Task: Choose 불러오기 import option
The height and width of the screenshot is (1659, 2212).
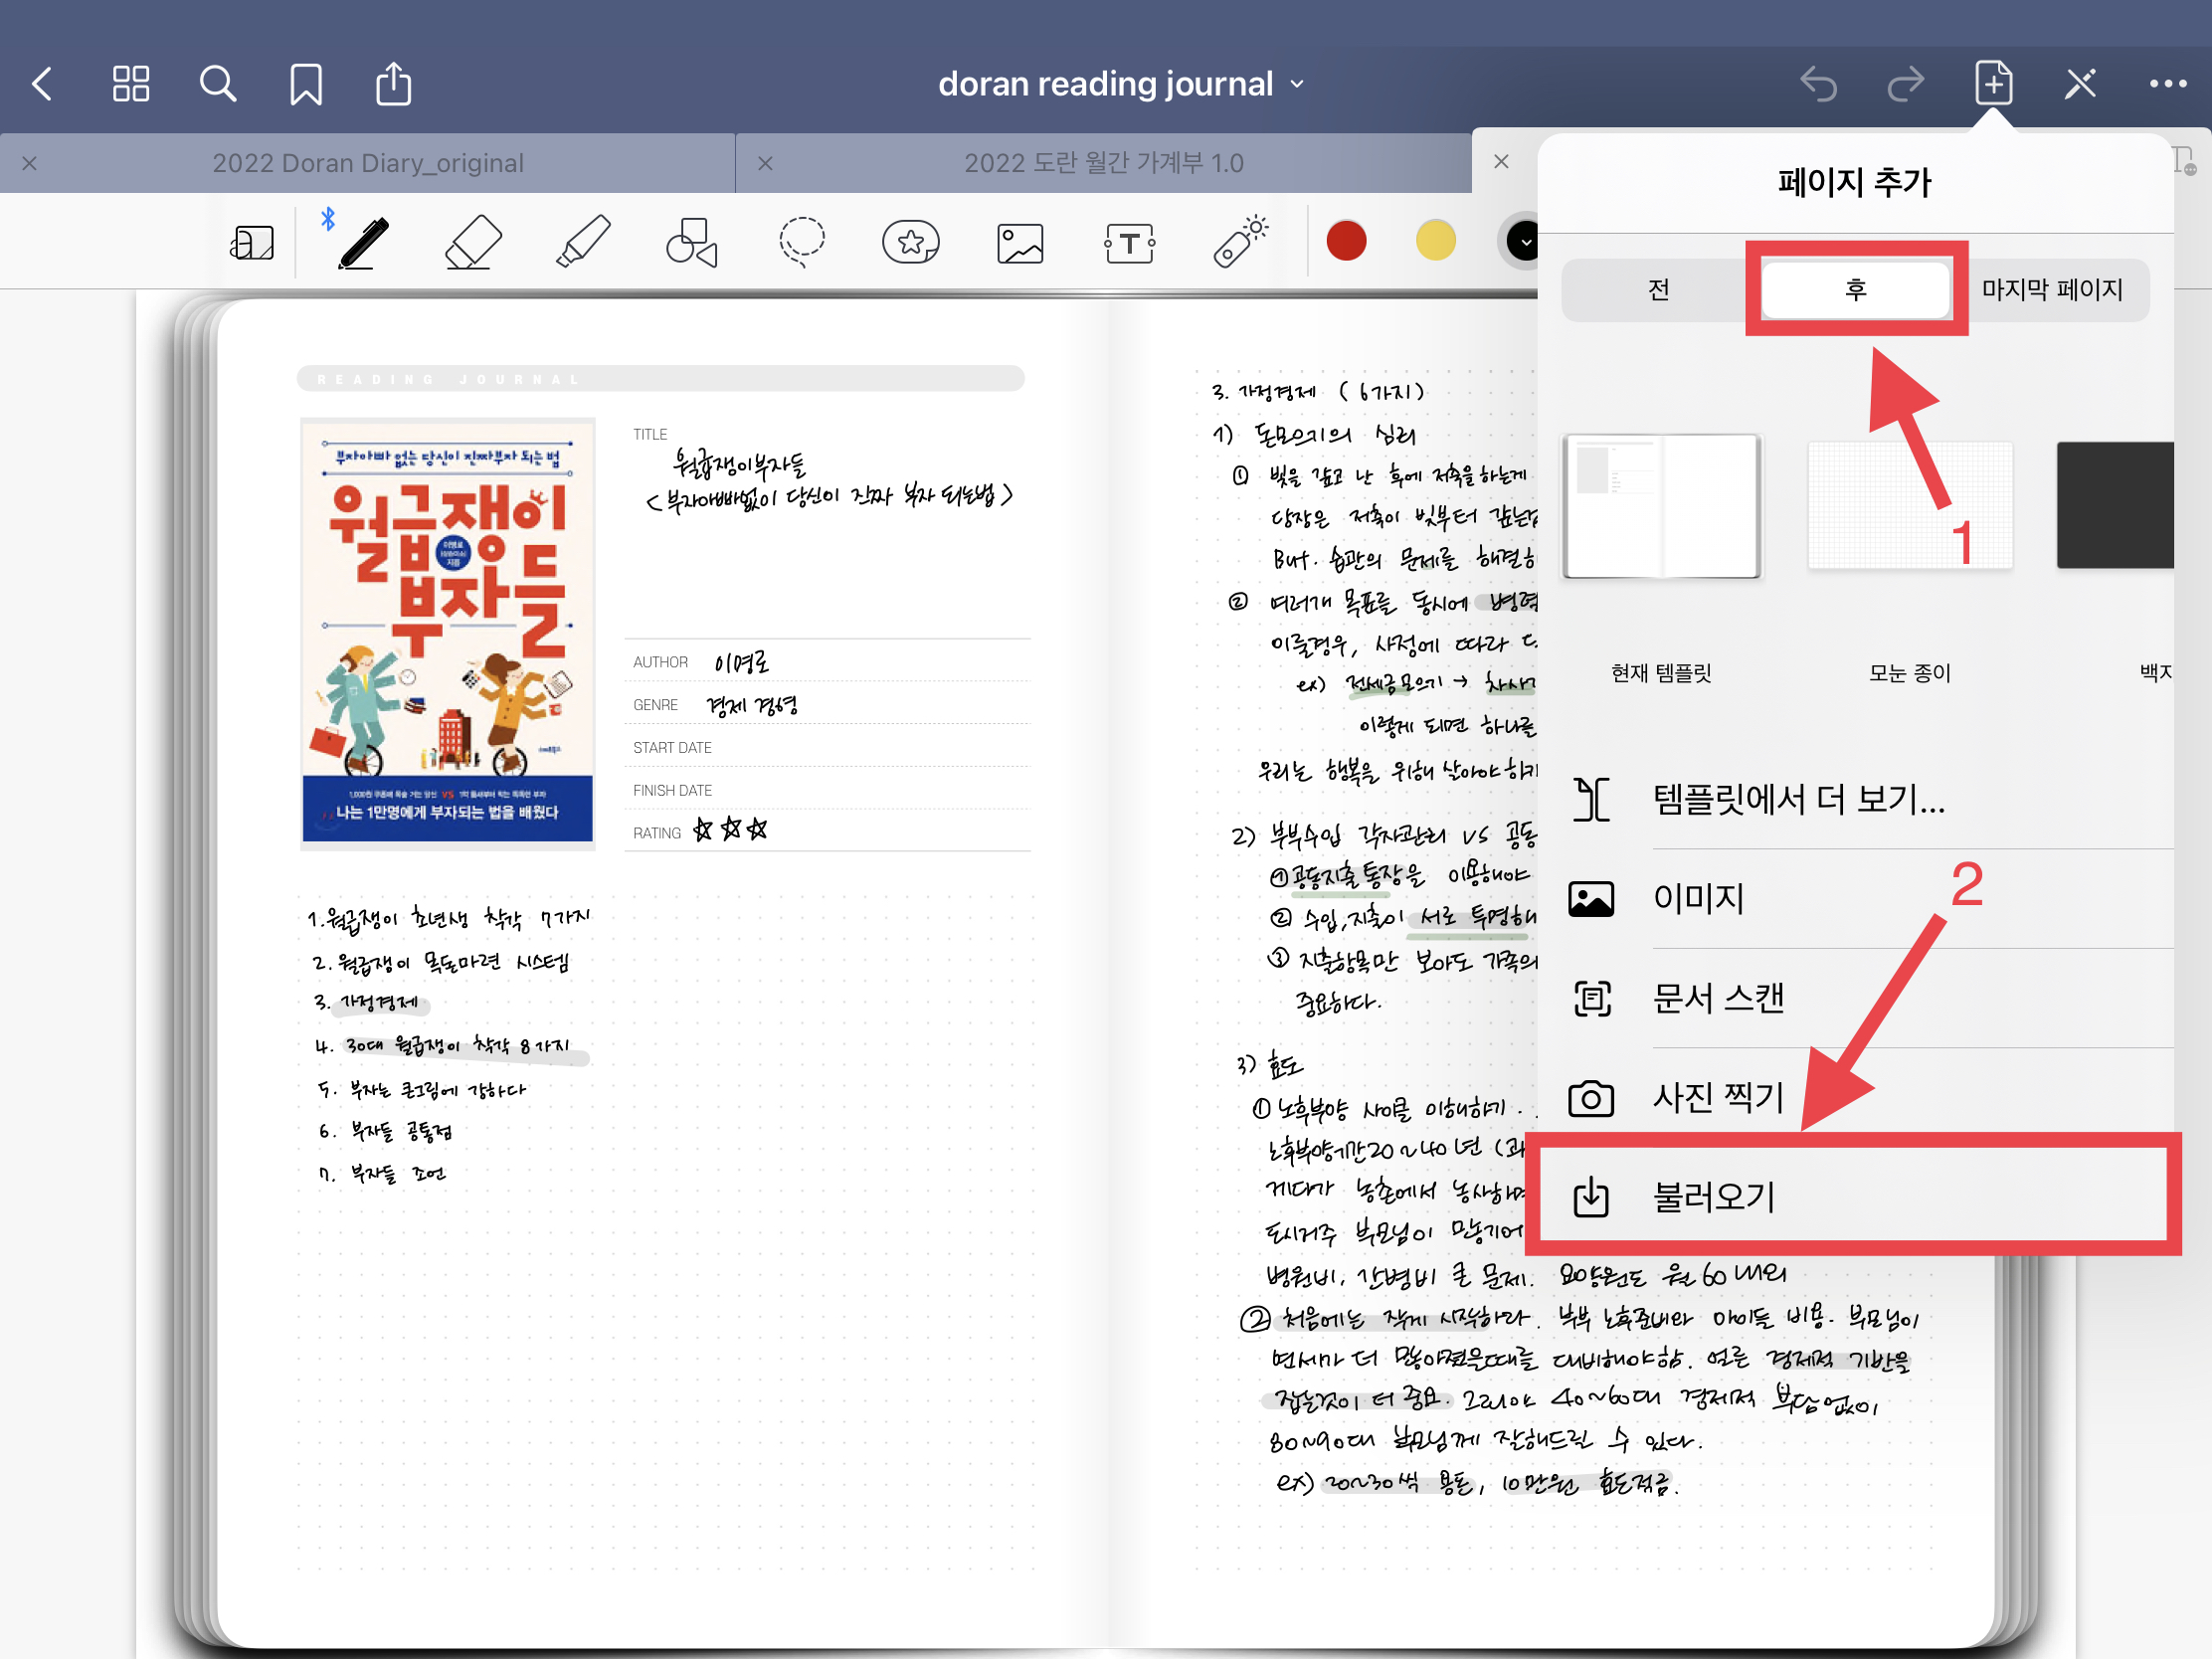Action: [1712, 1197]
